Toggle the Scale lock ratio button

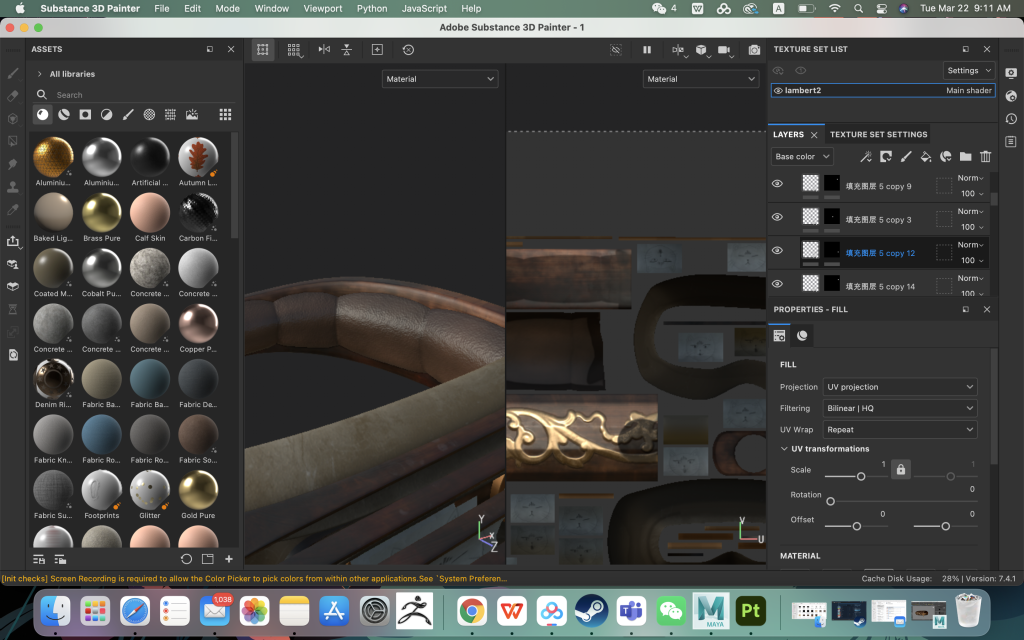901,469
